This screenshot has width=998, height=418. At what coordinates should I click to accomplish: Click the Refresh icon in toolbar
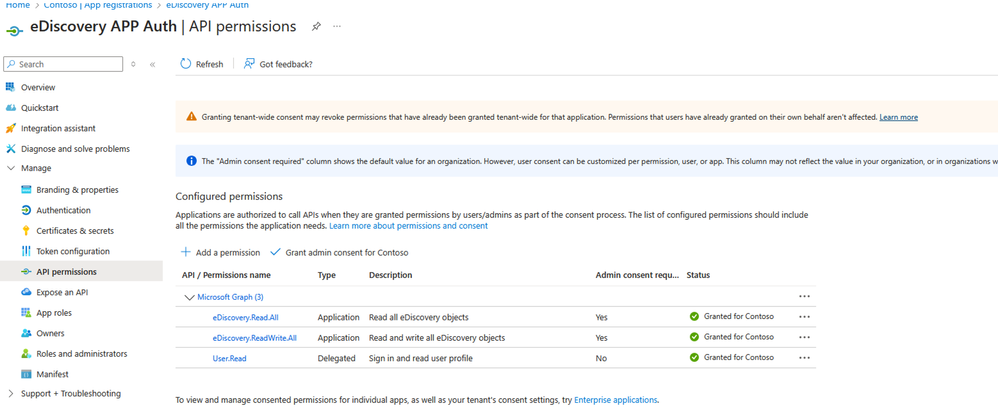[x=186, y=64]
